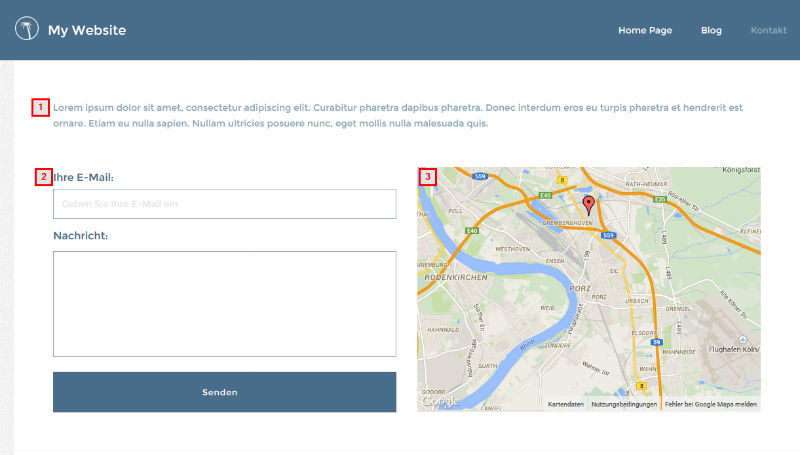Click the Gremberghoven label on map
Screen dimensions: 800x455
coord(567,223)
